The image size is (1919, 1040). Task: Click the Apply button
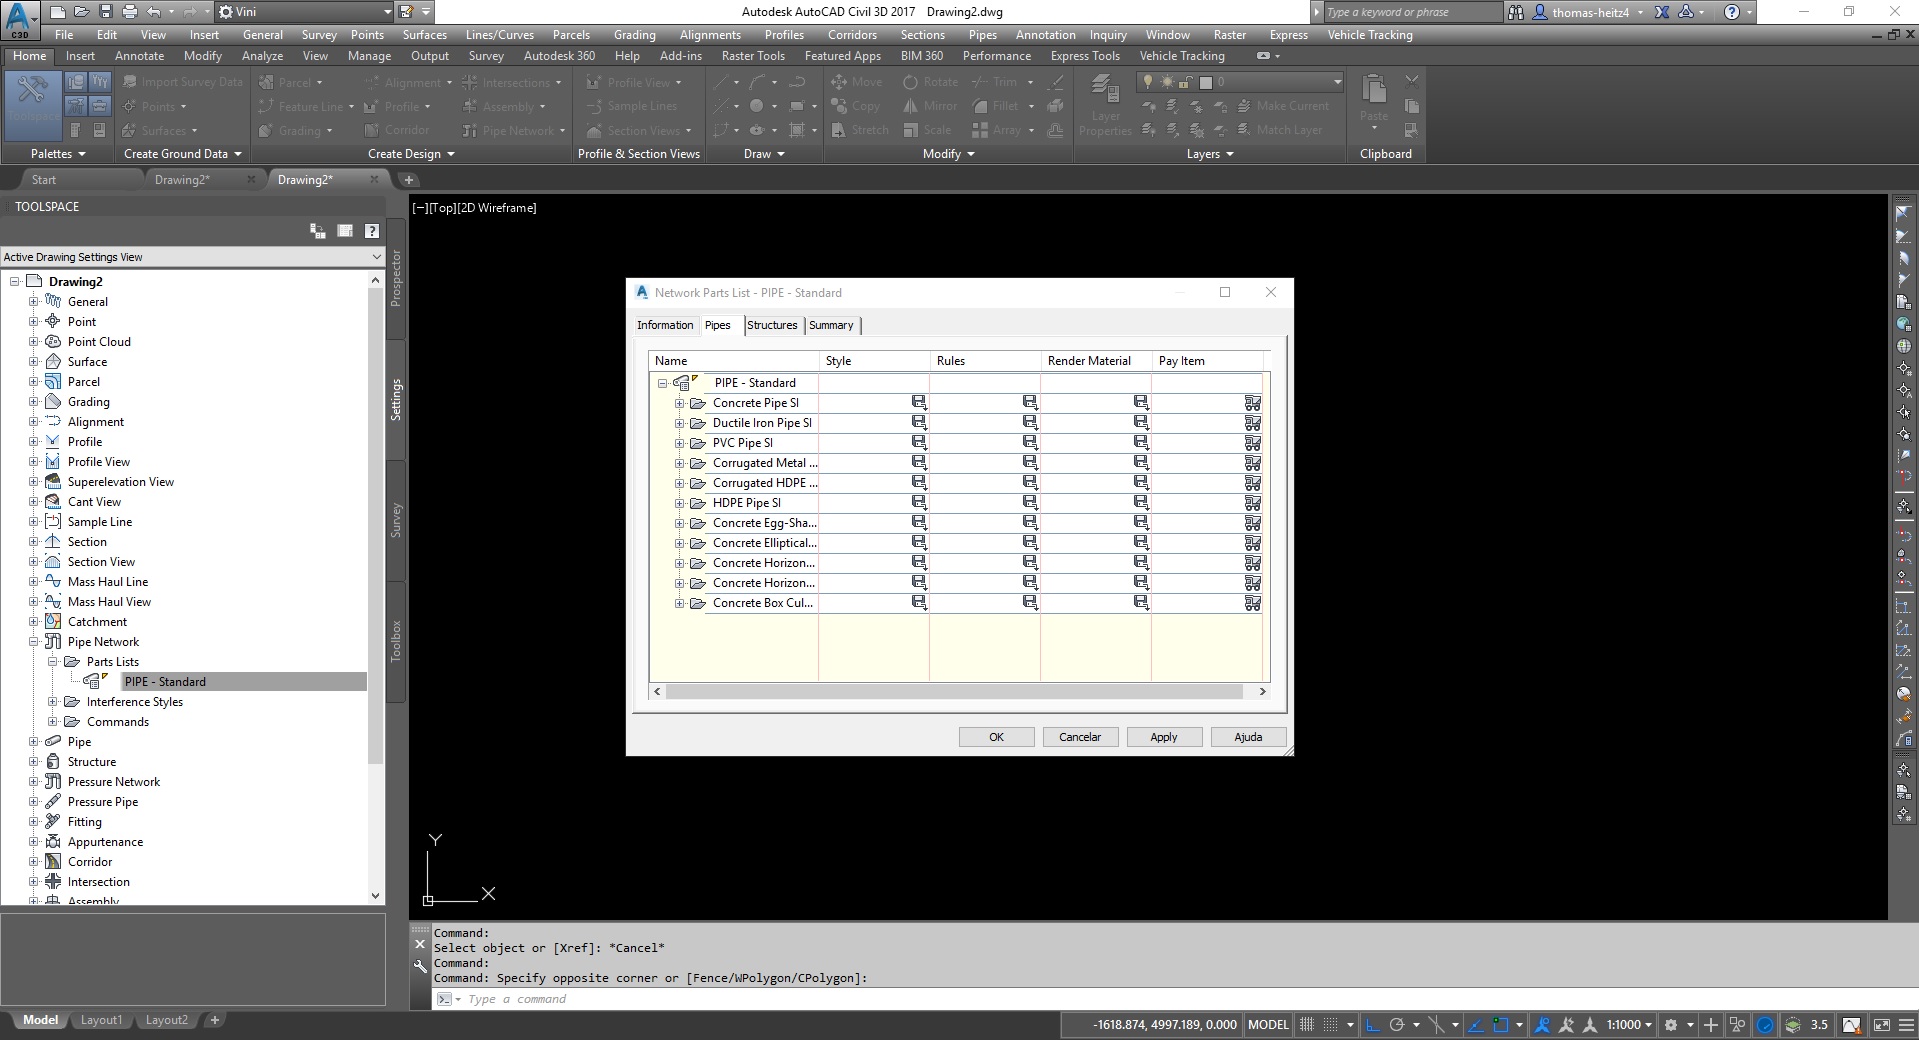[x=1164, y=737]
